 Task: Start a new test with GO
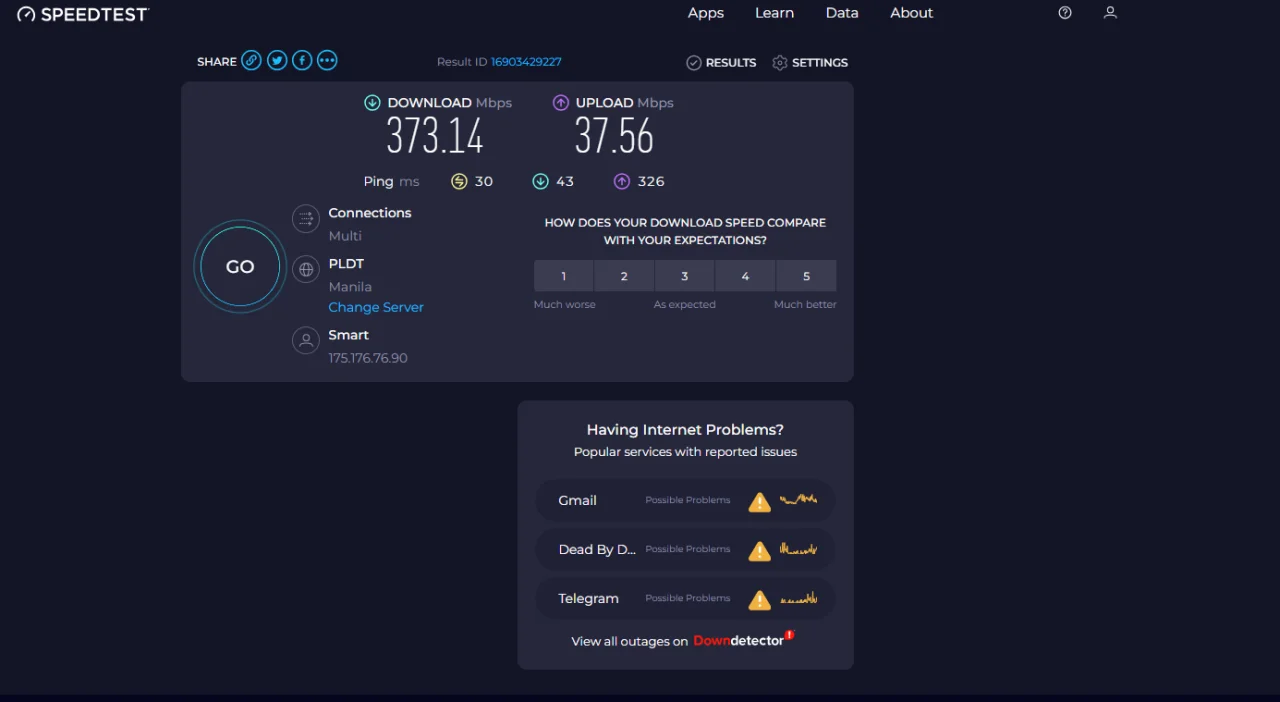(x=240, y=267)
